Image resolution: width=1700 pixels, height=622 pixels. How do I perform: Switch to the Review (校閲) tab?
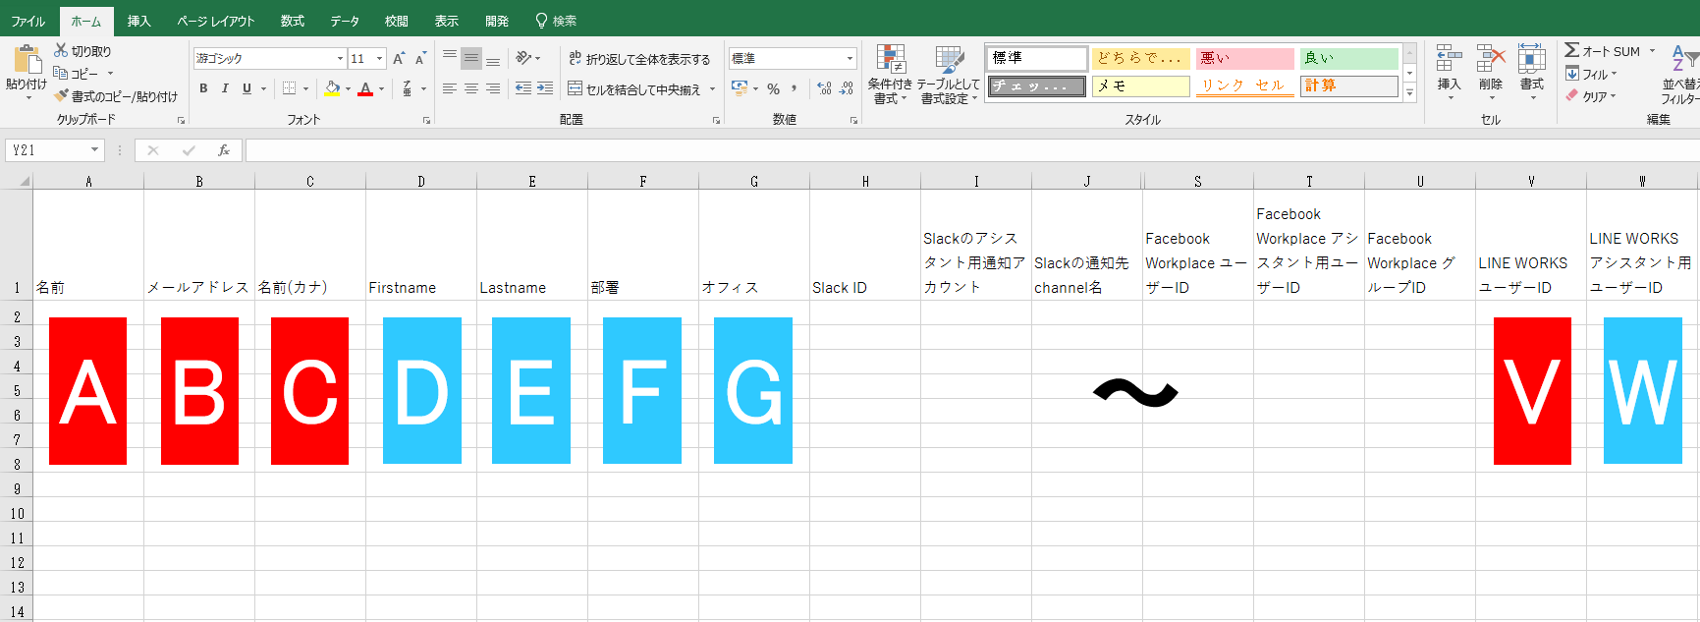coord(396,21)
